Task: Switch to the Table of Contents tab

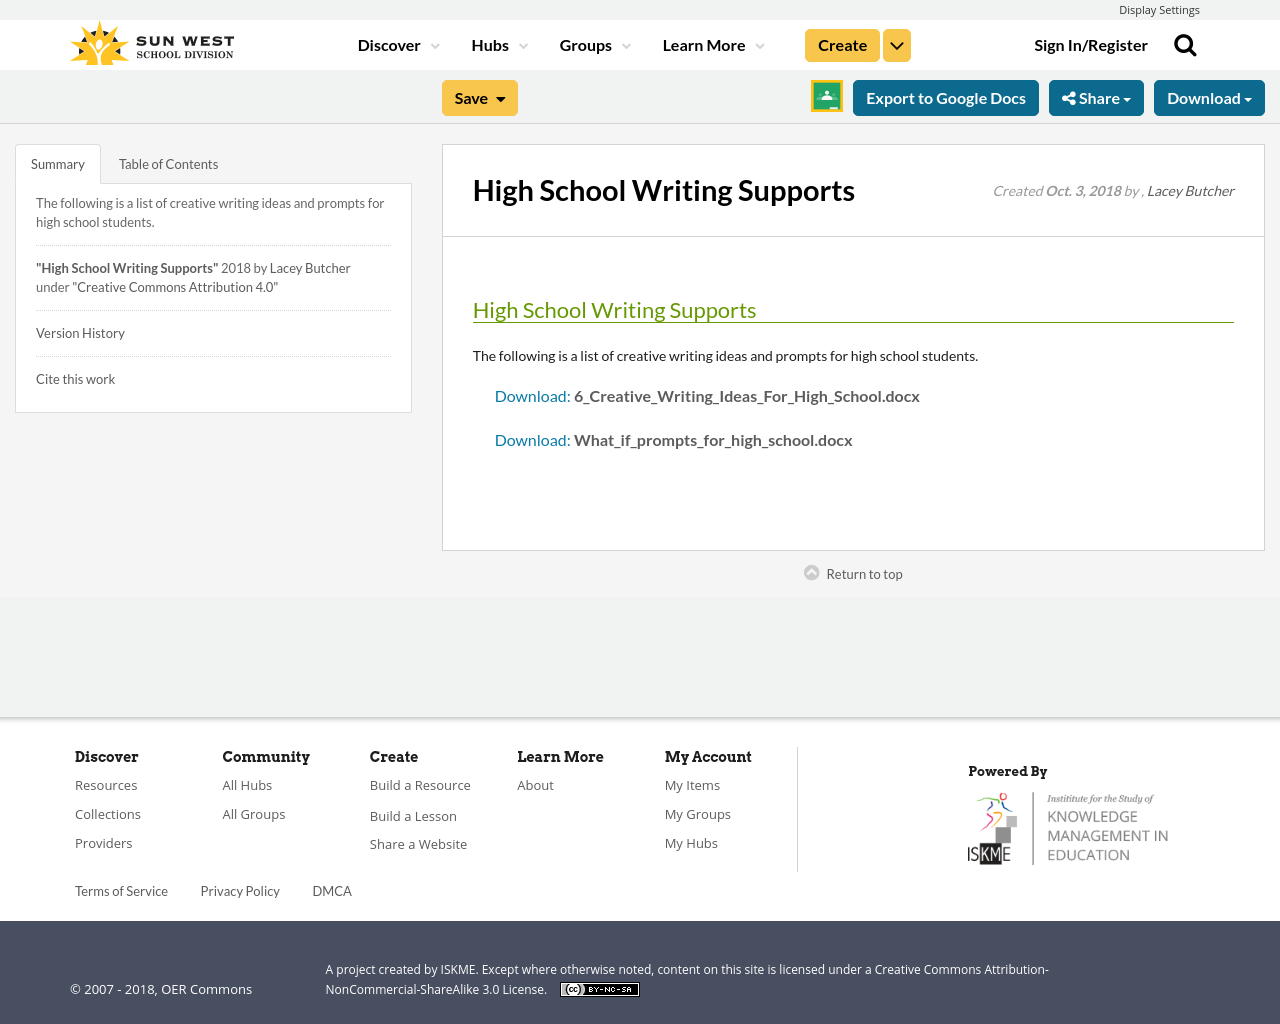Action: [x=168, y=164]
